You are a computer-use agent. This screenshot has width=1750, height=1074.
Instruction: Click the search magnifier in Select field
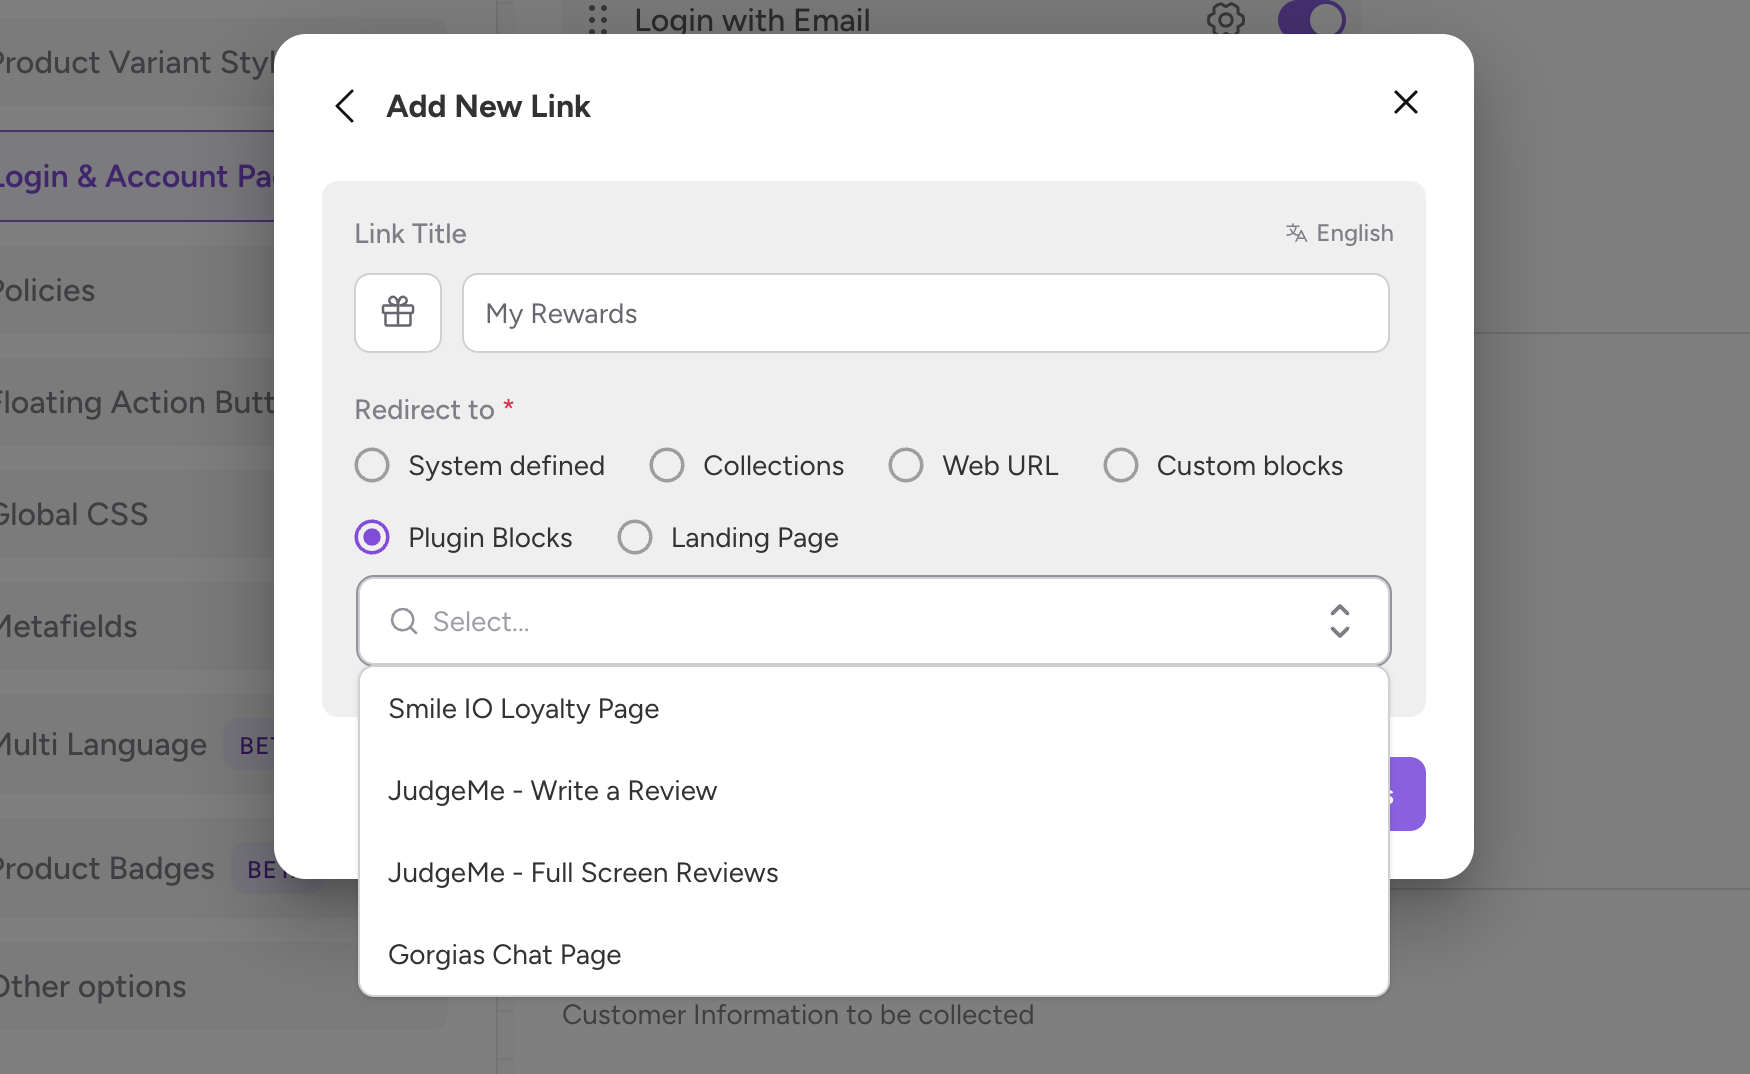[x=404, y=621]
